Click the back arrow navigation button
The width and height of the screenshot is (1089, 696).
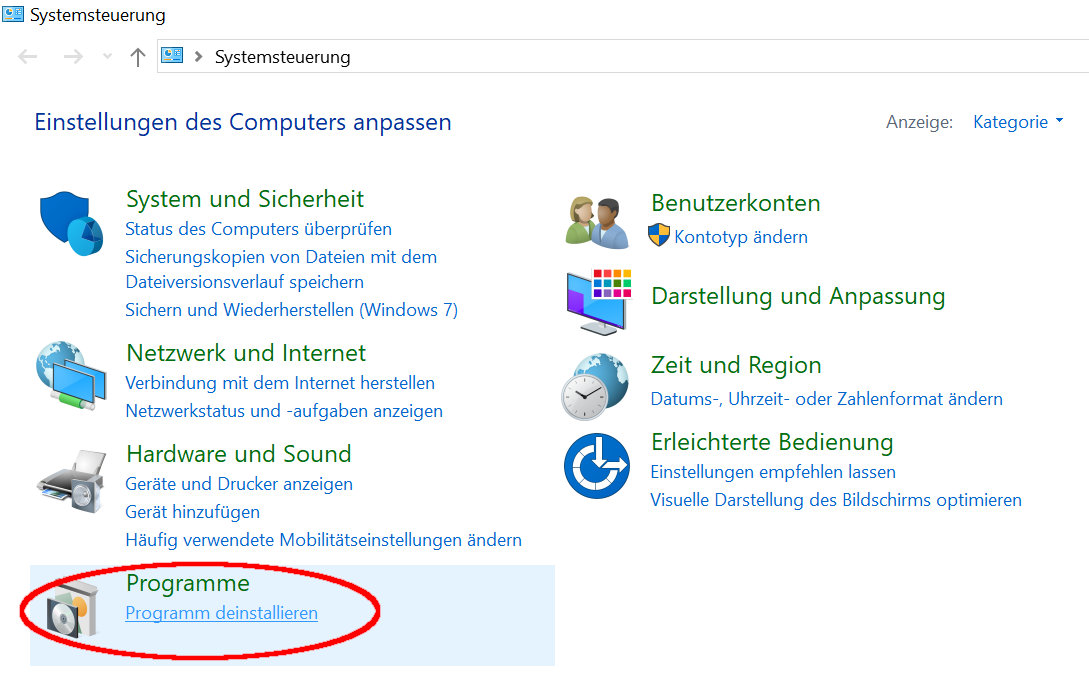28,56
